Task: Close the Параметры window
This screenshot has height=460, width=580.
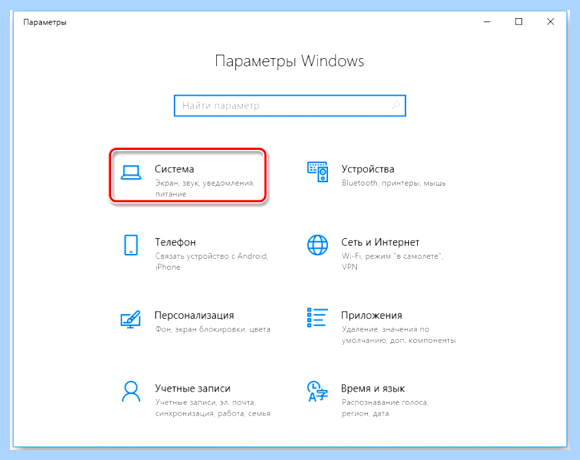Action: pos(550,22)
